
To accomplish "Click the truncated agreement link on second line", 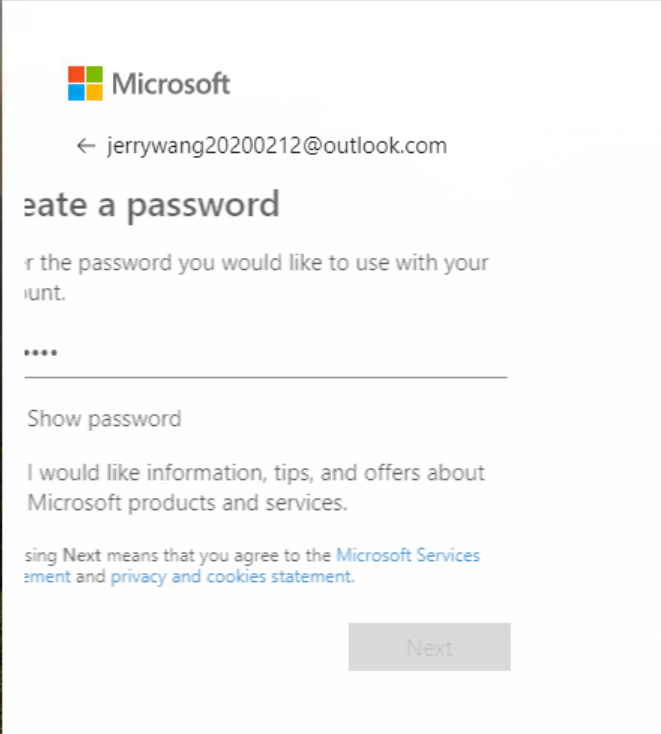I will 46,577.
